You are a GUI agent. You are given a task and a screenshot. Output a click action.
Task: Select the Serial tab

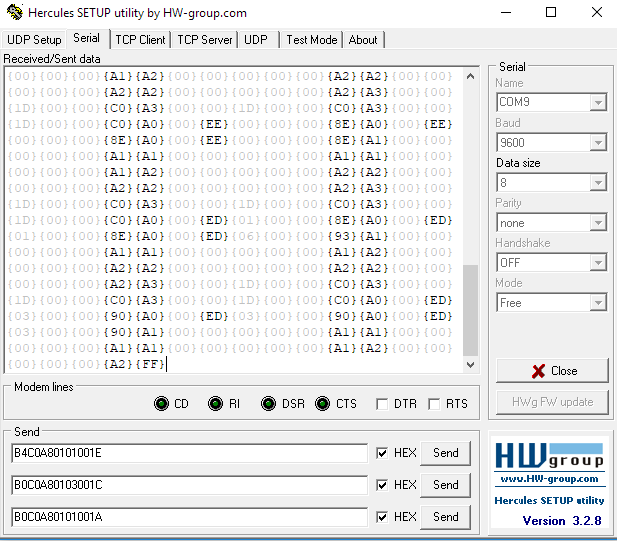87,38
